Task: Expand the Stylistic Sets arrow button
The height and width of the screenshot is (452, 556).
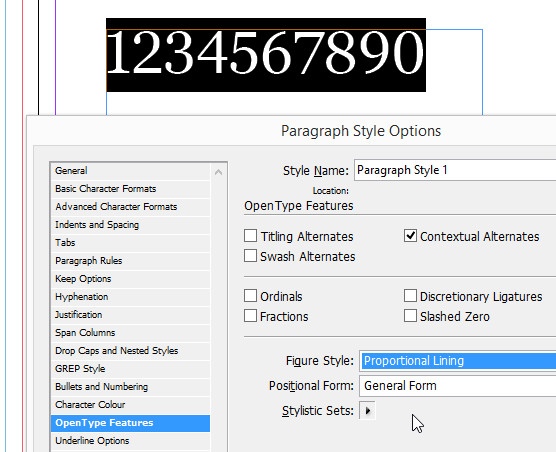Action: click(367, 411)
